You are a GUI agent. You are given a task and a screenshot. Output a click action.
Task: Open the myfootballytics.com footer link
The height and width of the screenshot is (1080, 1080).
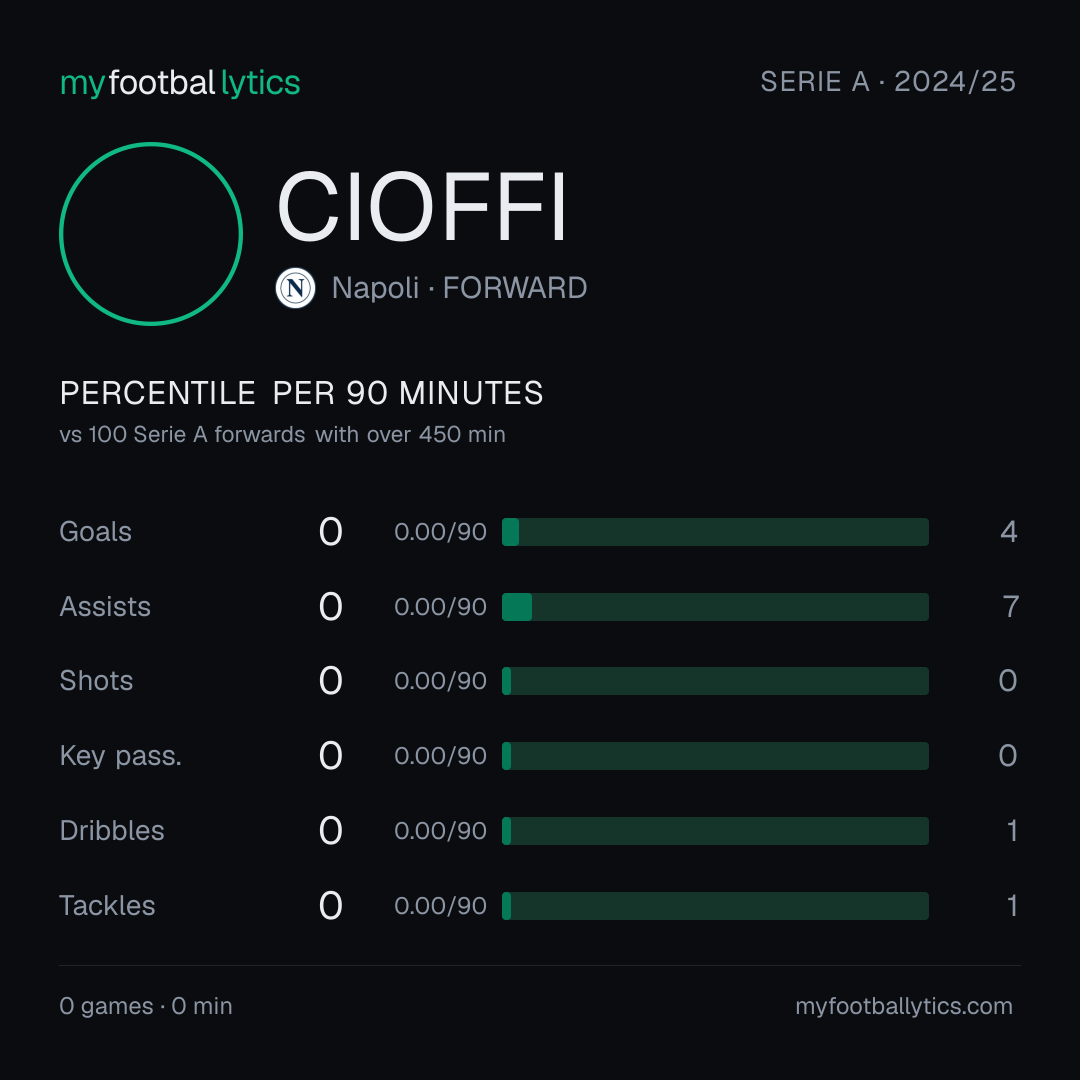click(904, 1006)
